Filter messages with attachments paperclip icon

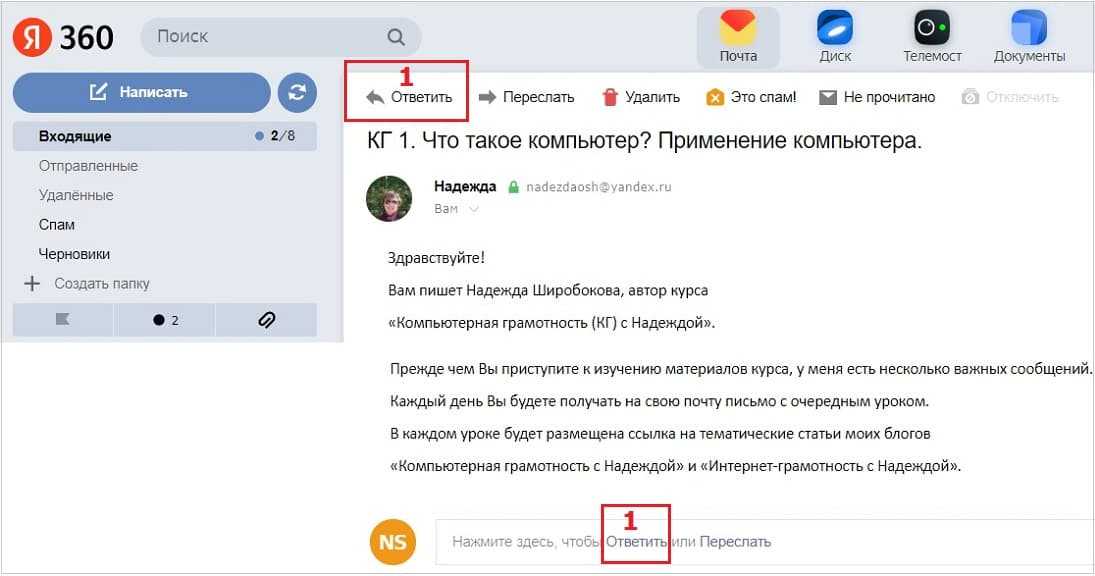tap(266, 320)
